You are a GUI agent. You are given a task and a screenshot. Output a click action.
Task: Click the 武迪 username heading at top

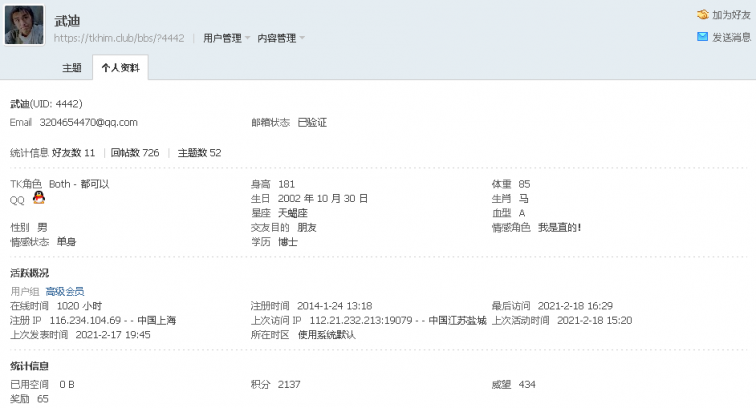click(68, 19)
